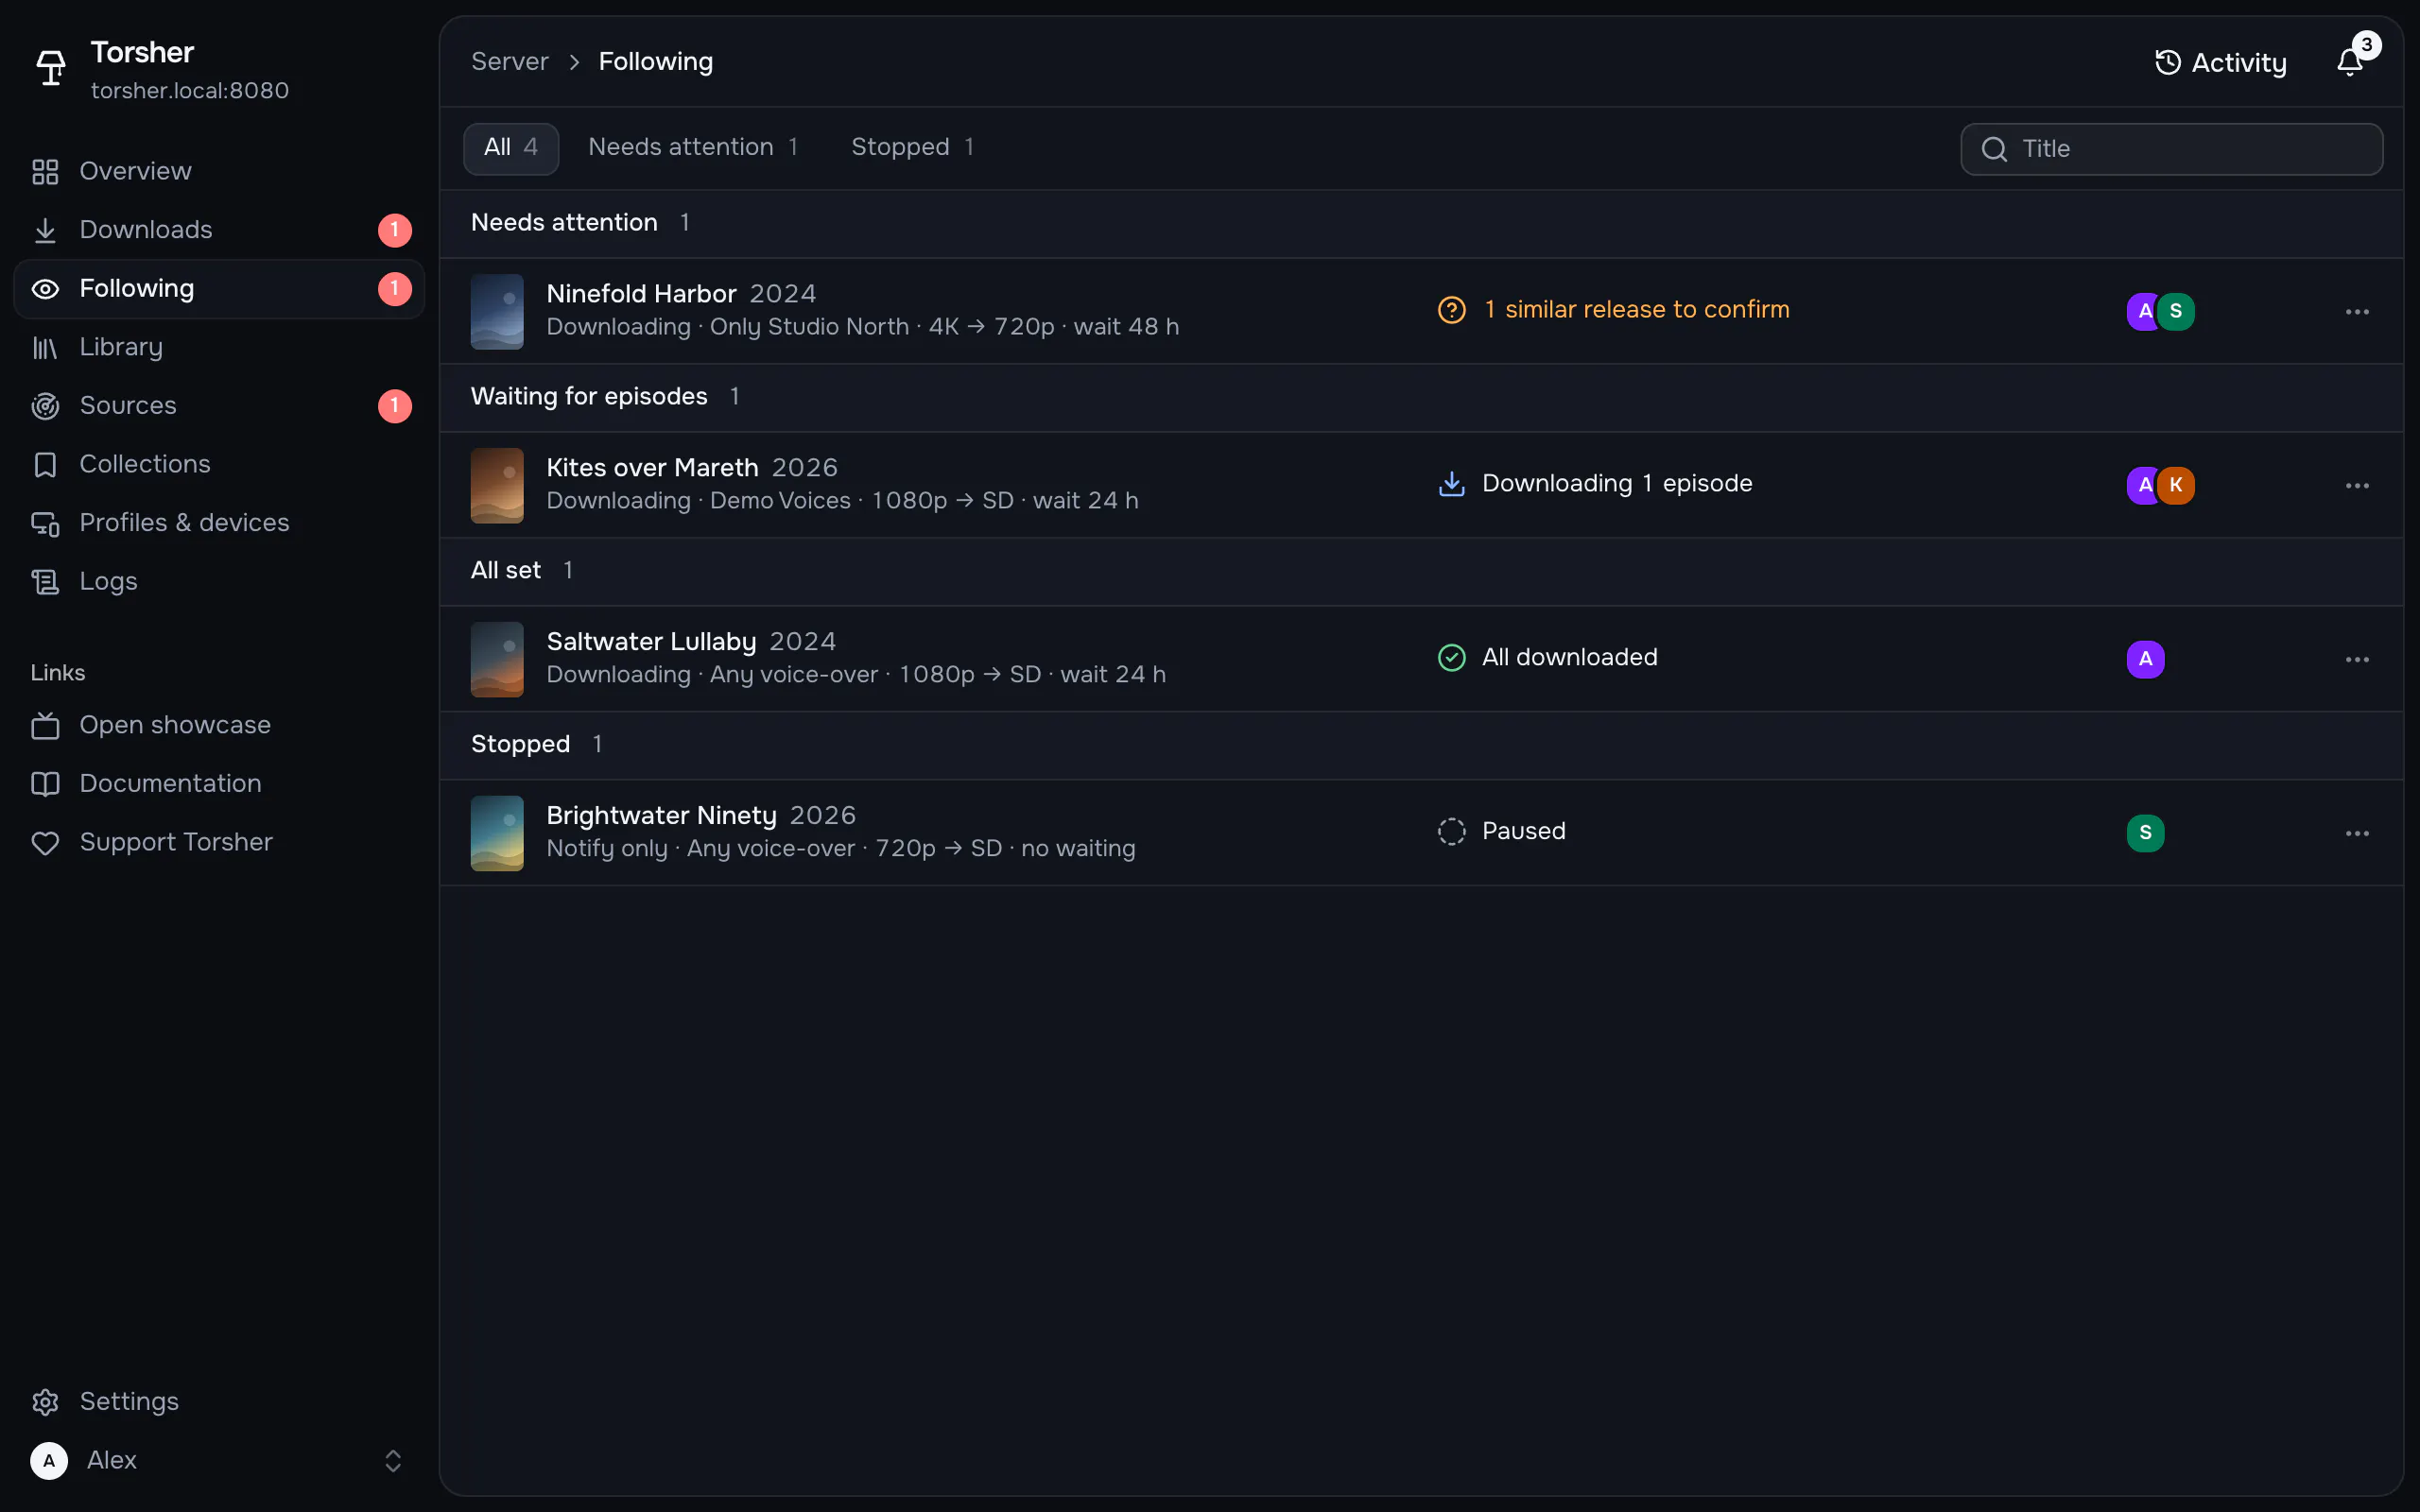2420x1512 pixels.
Task: Open Sources in the sidebar
Action: 219,405
